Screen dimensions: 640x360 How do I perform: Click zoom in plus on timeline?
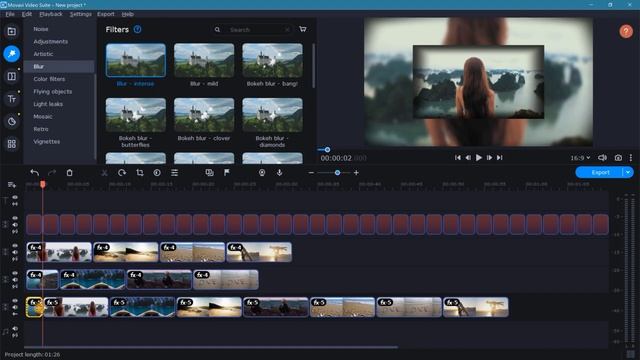coord(356,173)
